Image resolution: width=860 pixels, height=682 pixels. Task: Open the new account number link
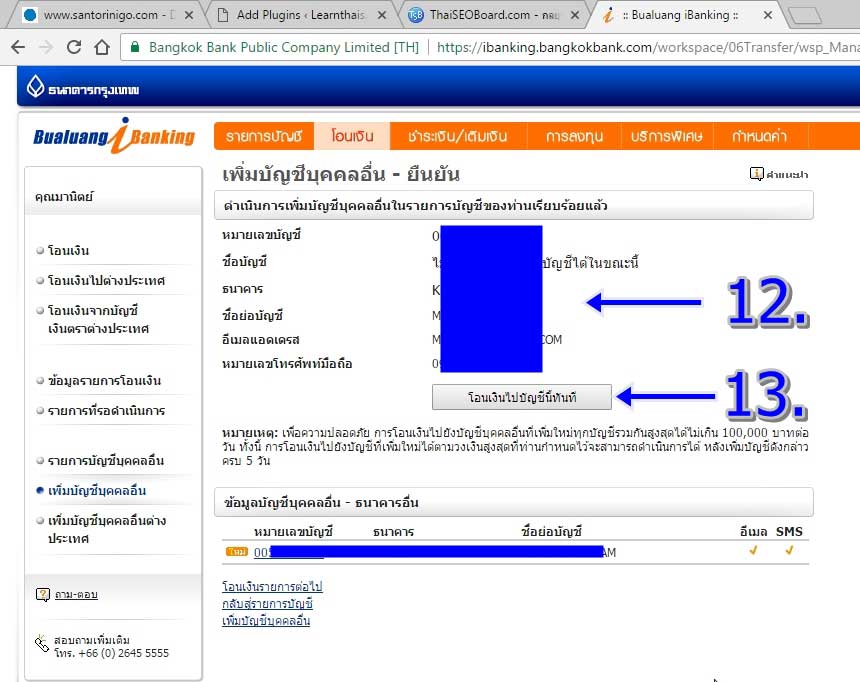point(289,553)
